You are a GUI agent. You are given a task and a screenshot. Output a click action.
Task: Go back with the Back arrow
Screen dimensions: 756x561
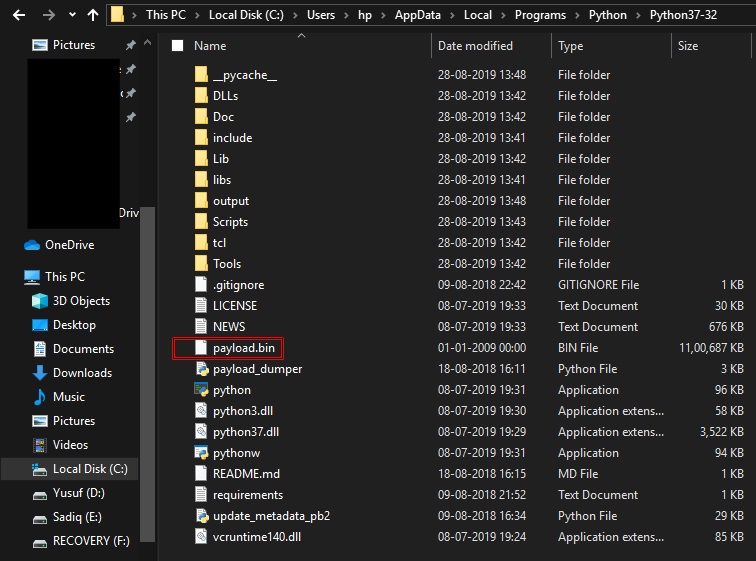tap(19, 15)
